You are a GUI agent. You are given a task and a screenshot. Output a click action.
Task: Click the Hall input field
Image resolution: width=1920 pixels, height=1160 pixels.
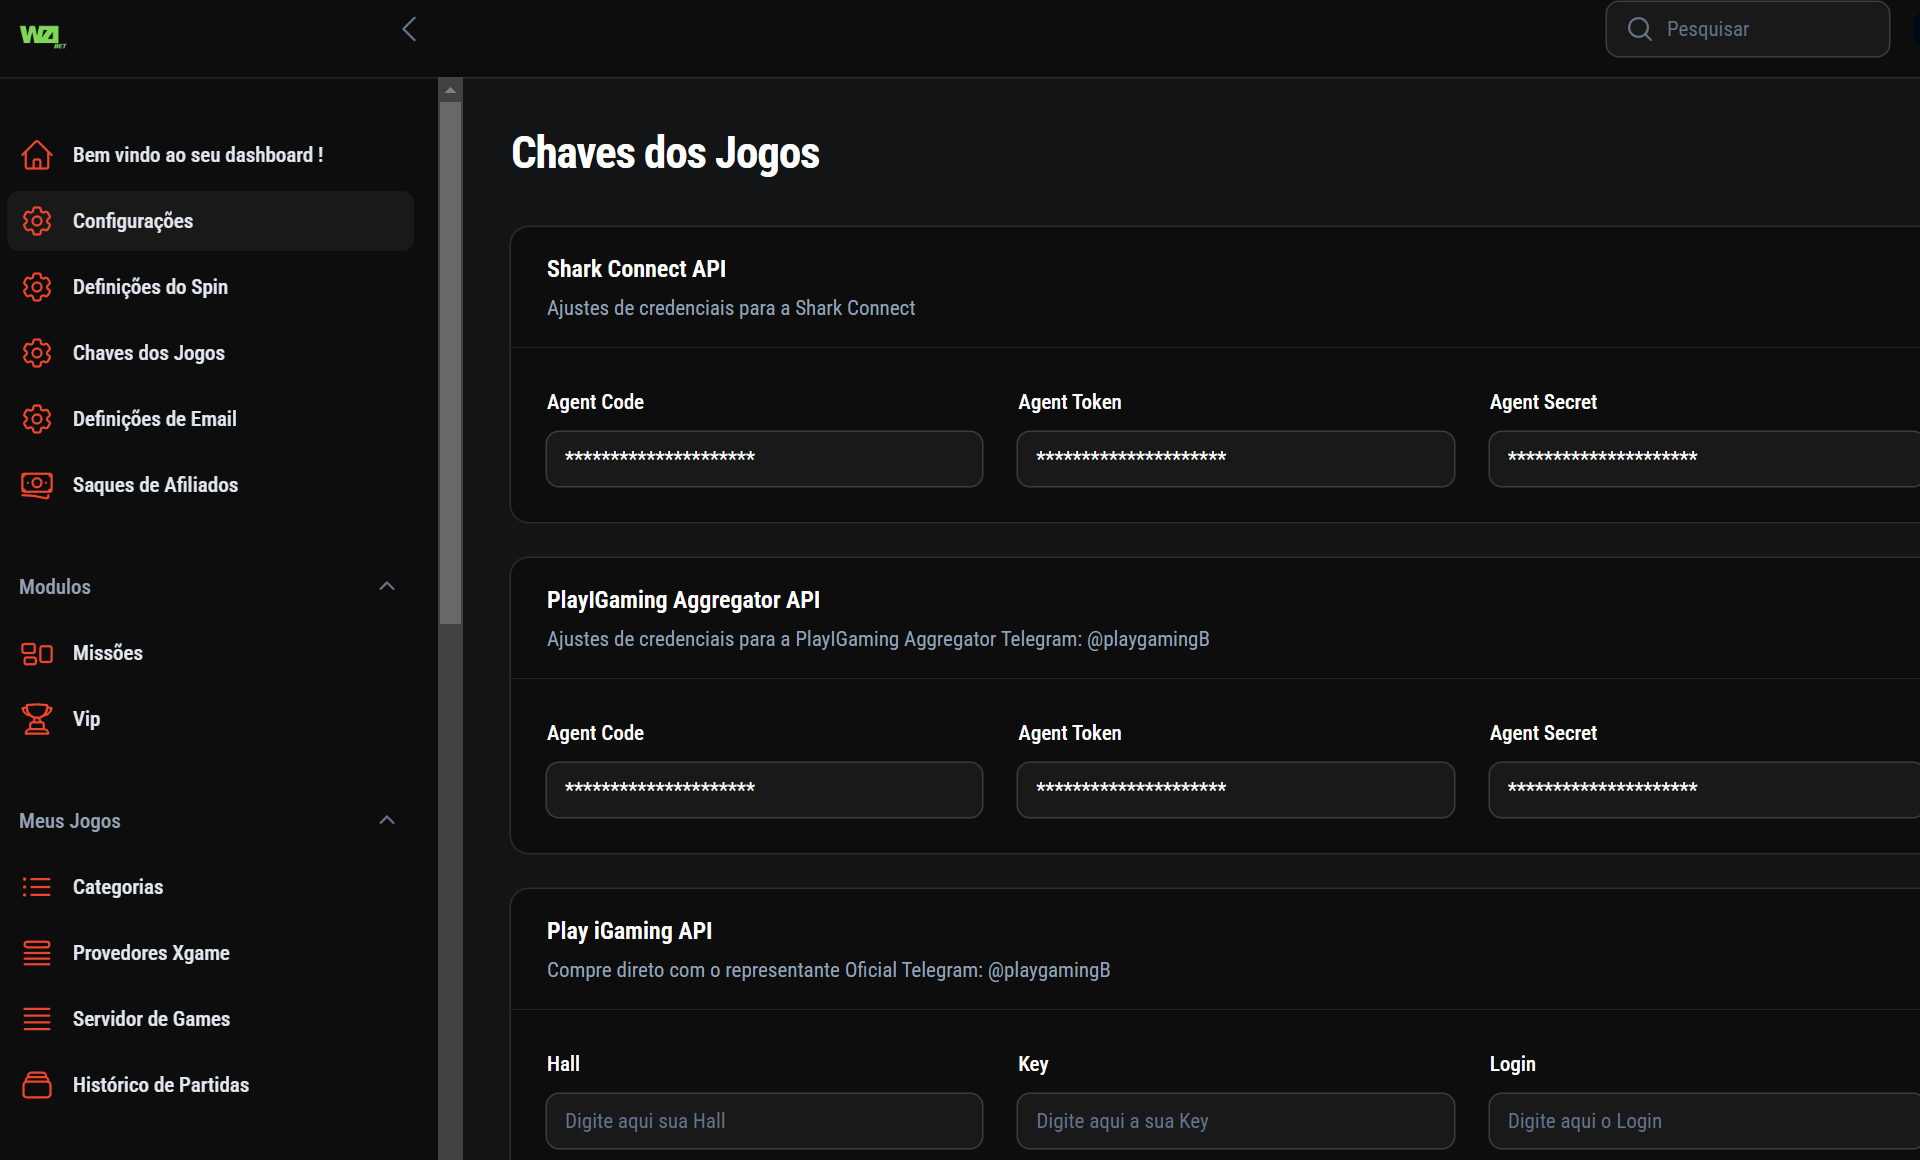tap(764, 1121)
